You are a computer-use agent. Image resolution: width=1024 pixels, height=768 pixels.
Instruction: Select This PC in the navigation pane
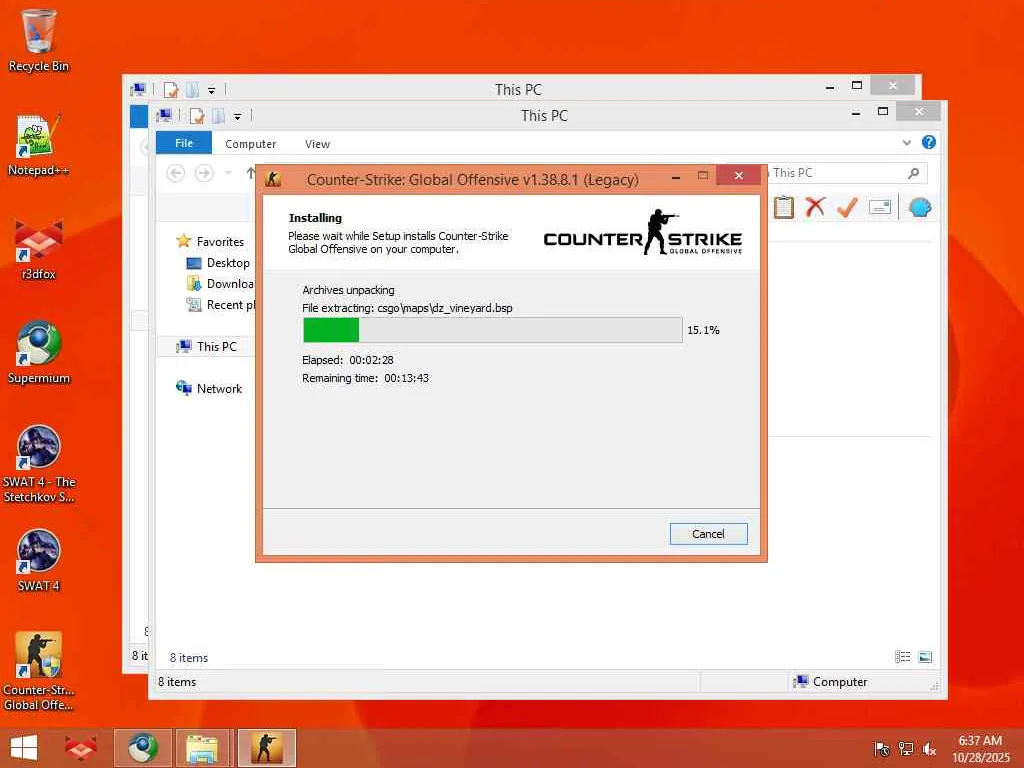coord(206,346)
